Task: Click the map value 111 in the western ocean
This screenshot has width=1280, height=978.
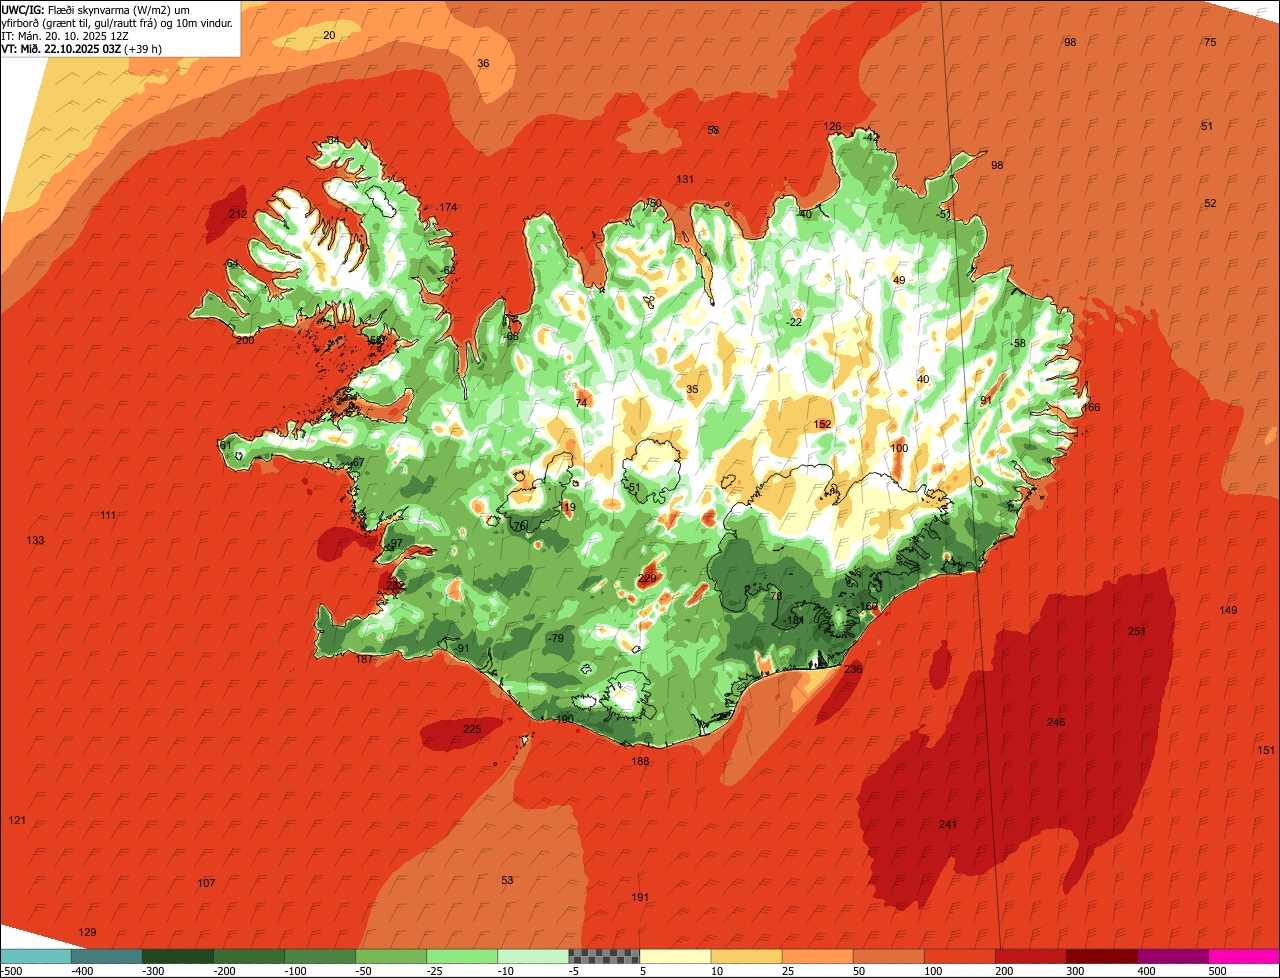Action: click(108, 515)
